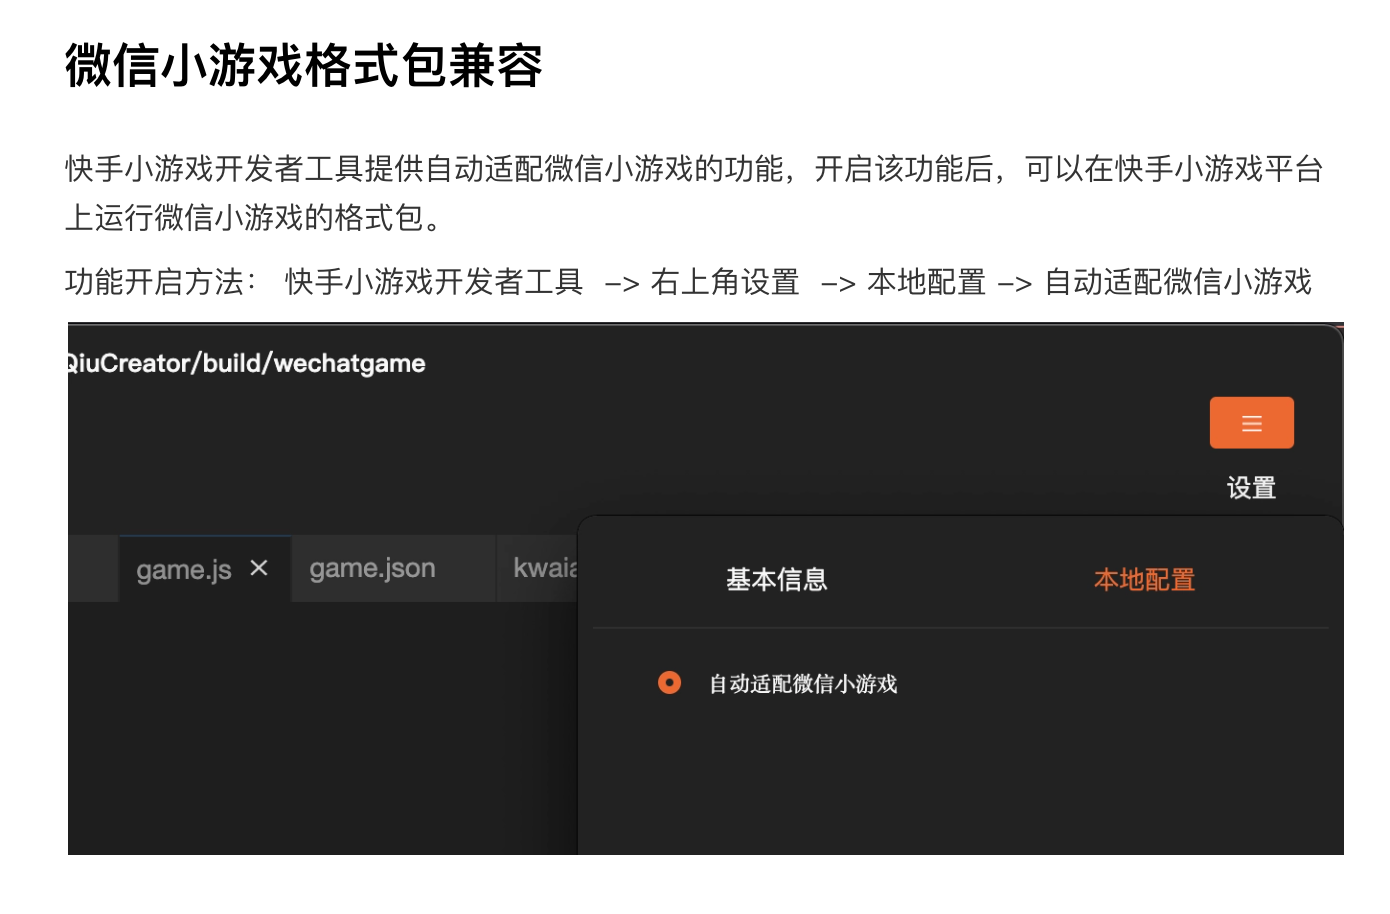Viewport: 1390px width, 914px height.
Task: Click the paragraph starting with 快手小游戏开发者工具提供
Action: [x=694, y=193]
